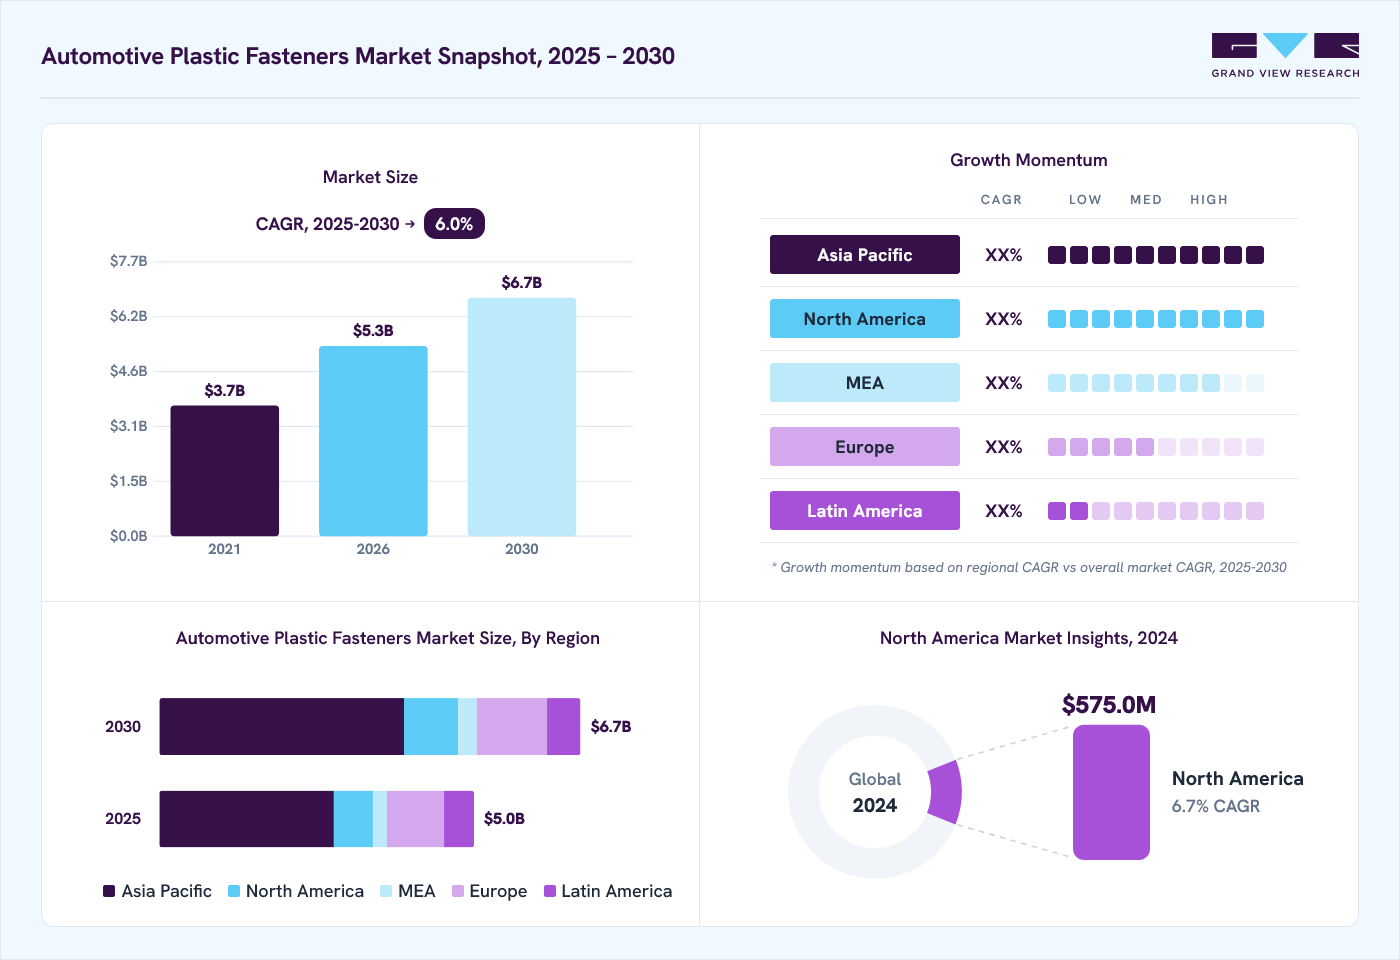Viewport: 1400px width, 960px height.
Task: Click the 2030 light blue market size bar
Action: tap(522, 417)
